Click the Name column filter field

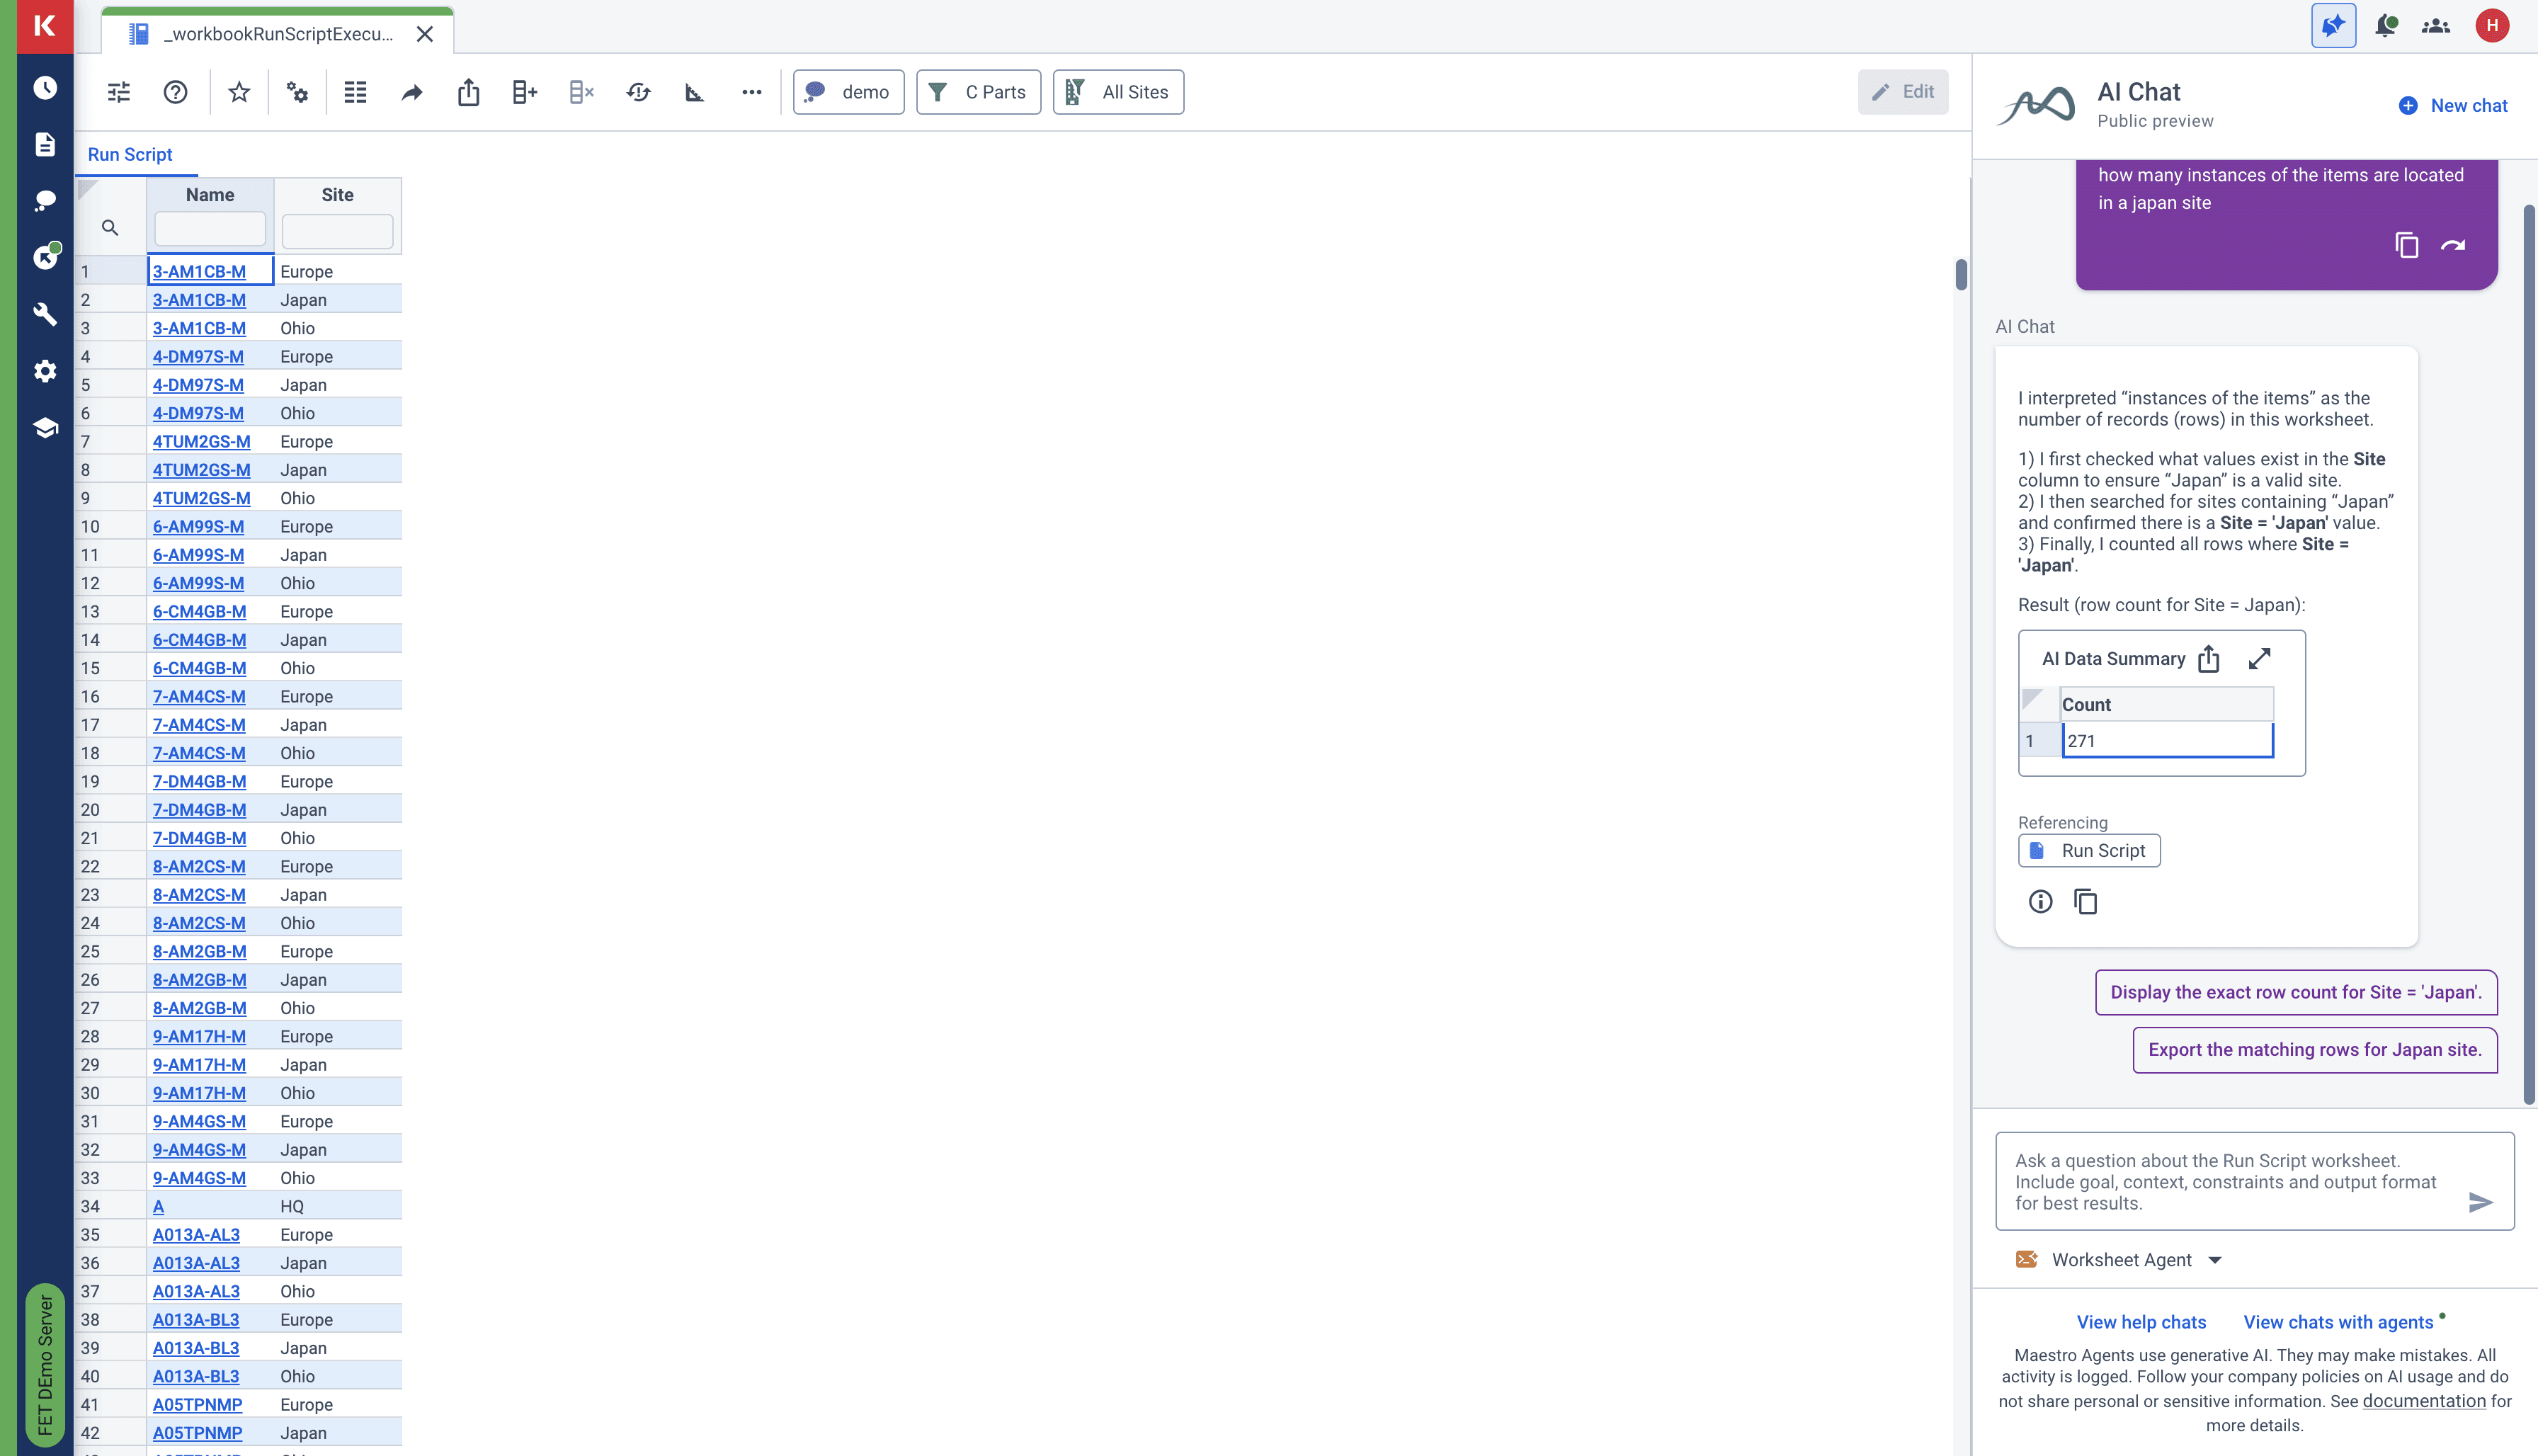click(210, 229)
